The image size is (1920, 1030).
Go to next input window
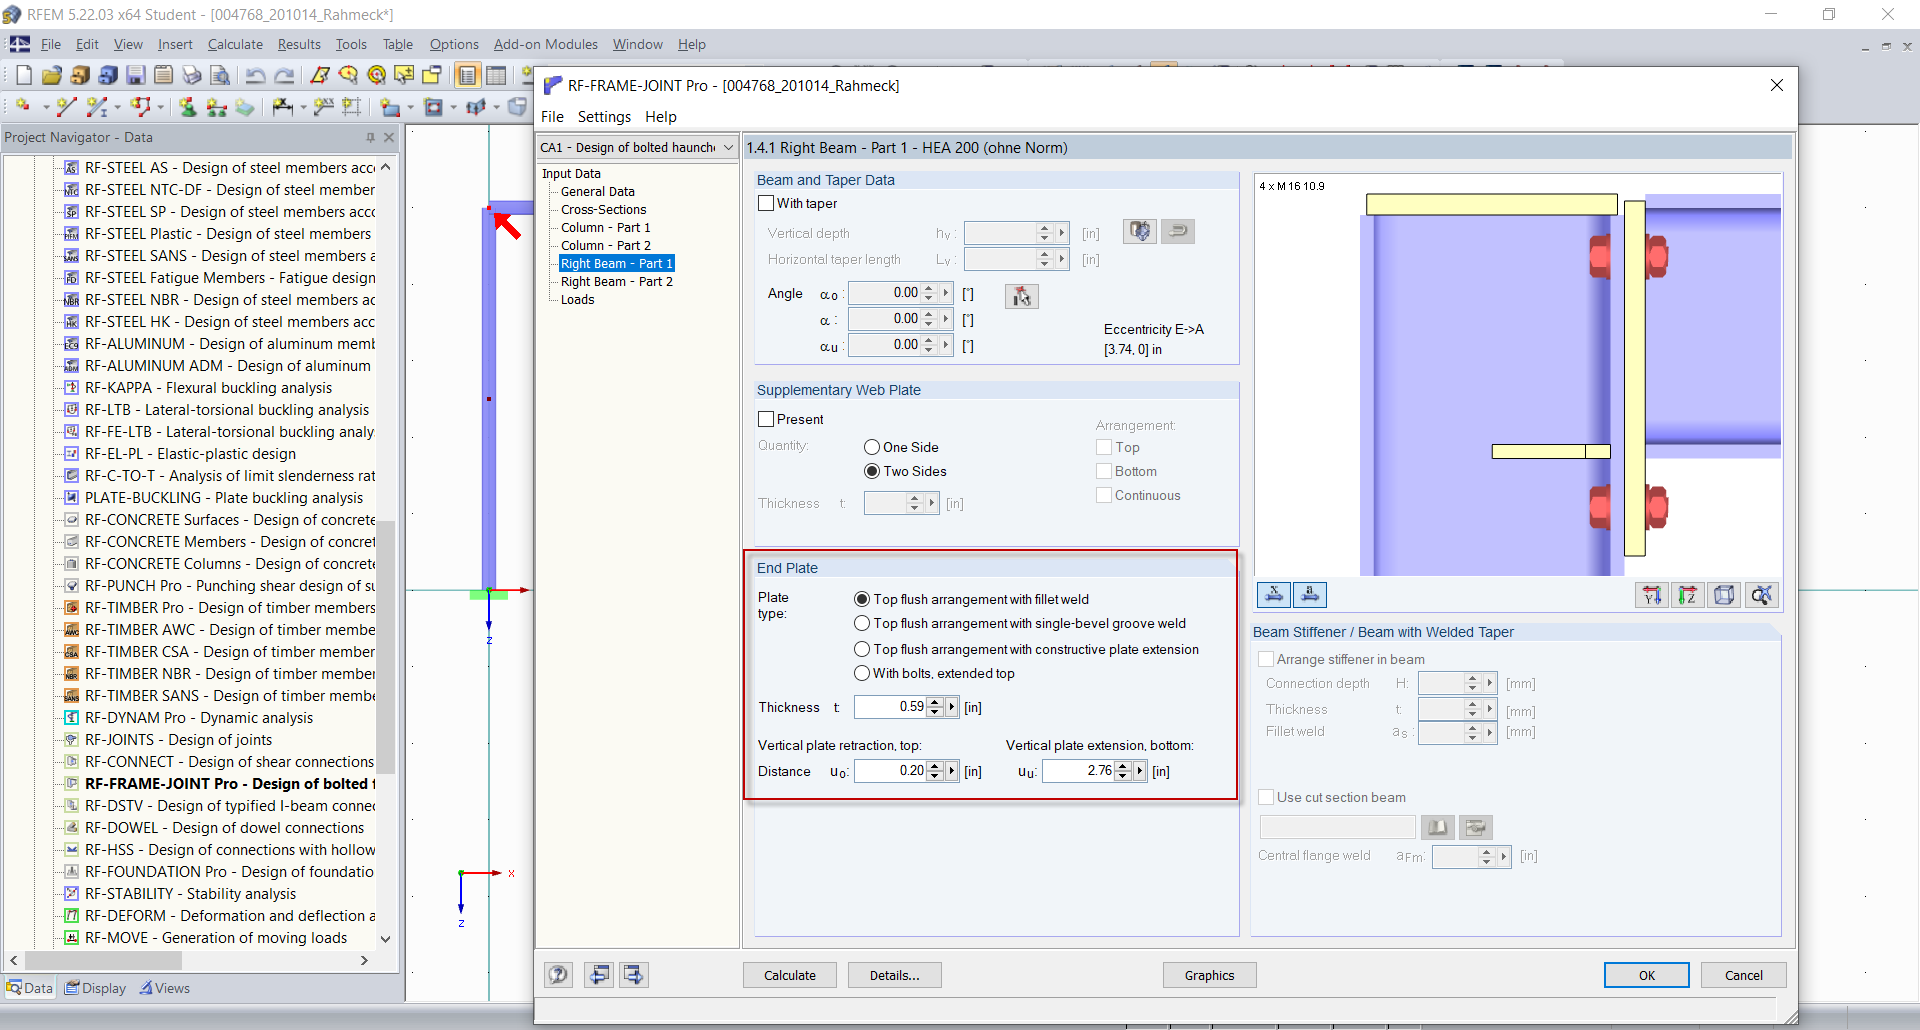tap(634, 975)
